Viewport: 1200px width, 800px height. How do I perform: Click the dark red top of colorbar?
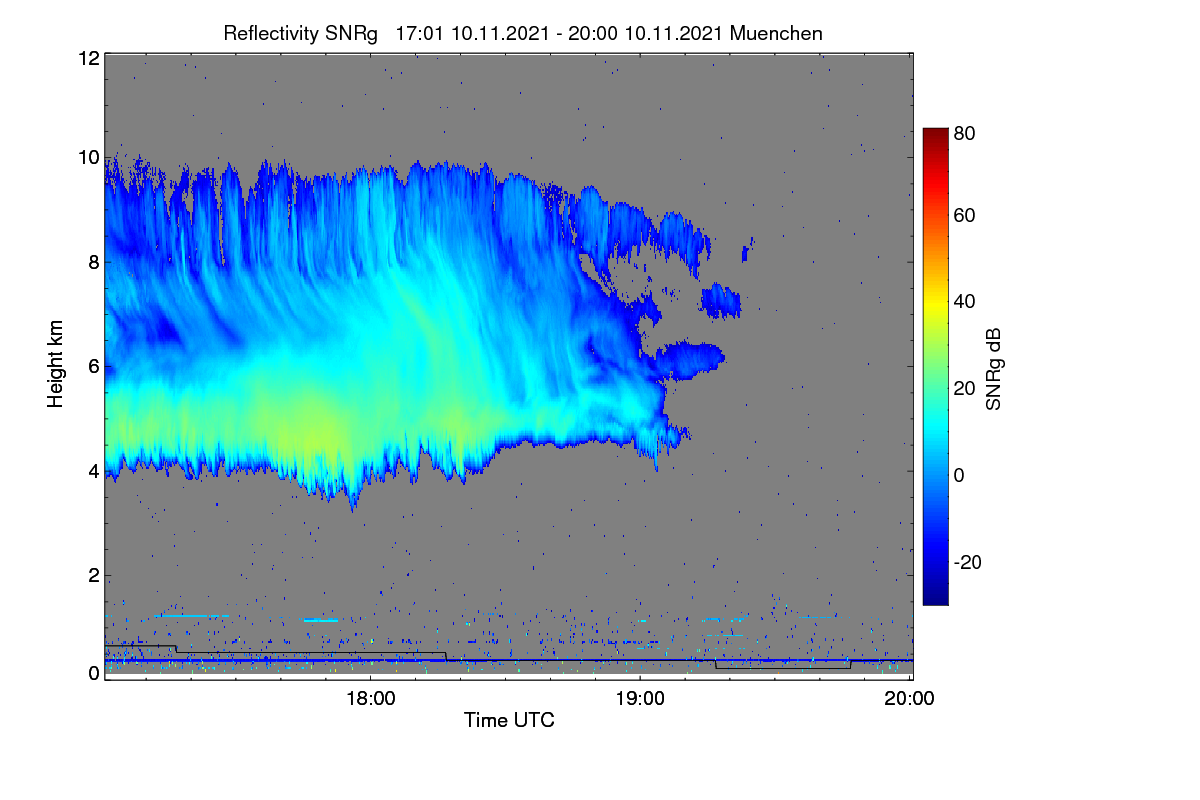pyautogui.click(x=935, y=134)
